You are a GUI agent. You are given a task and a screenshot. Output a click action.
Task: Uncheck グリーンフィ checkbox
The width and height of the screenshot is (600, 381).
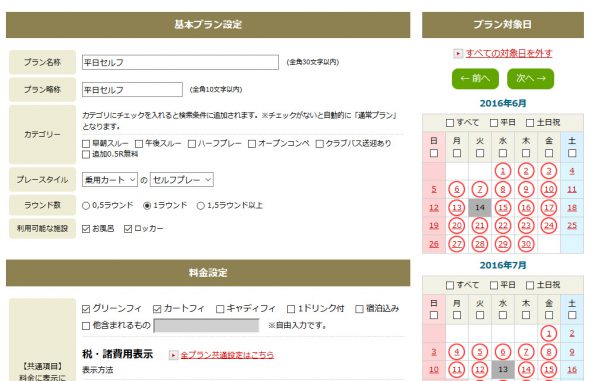(86, 309)
